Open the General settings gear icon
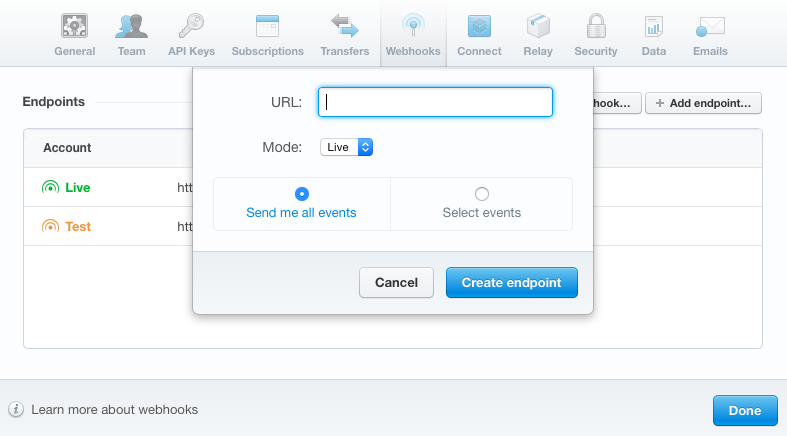The height and width of the screenshot is (436, 787). (x=74, y=26)
